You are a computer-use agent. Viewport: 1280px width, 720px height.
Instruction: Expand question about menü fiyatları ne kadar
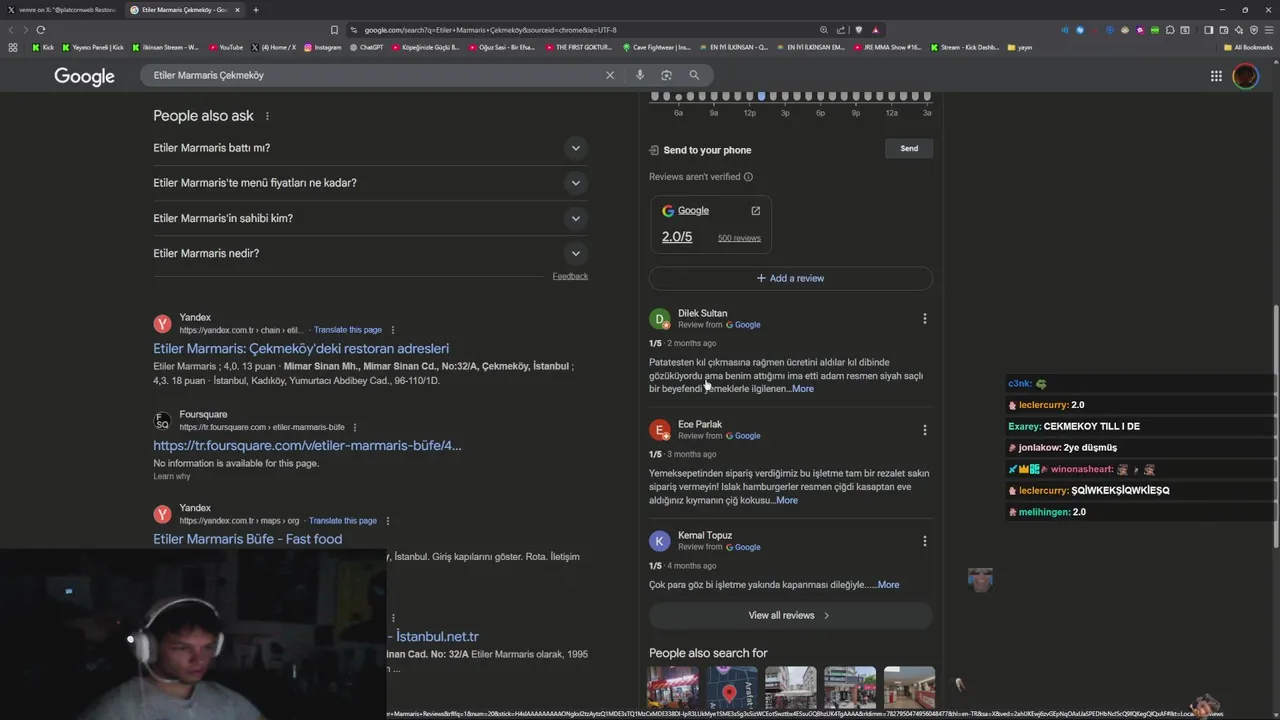click(x=370, y=183)
